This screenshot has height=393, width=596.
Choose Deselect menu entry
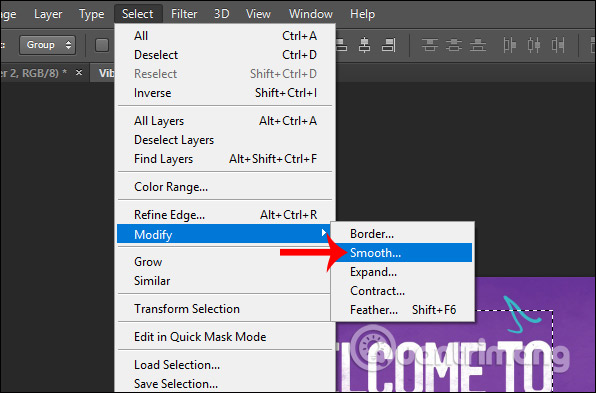tap(225, 55)
